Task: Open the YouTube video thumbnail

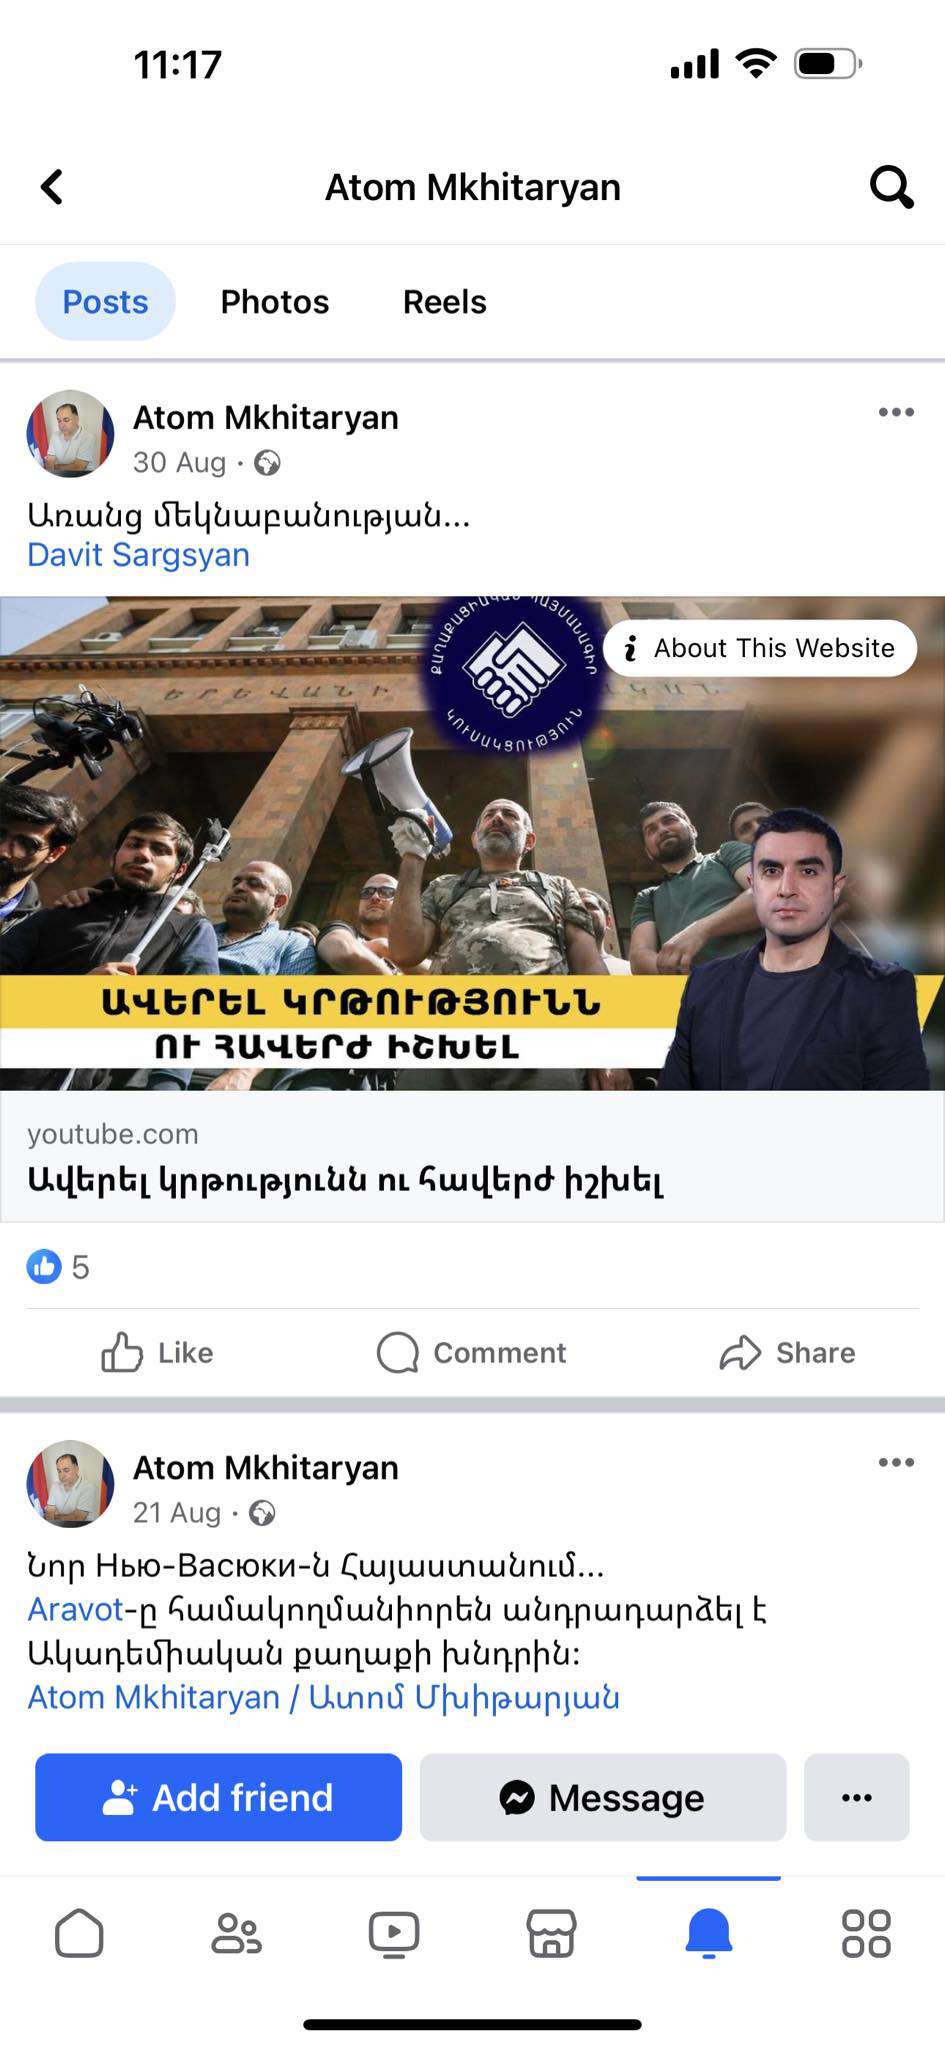Action: click(x=472, y=843)
